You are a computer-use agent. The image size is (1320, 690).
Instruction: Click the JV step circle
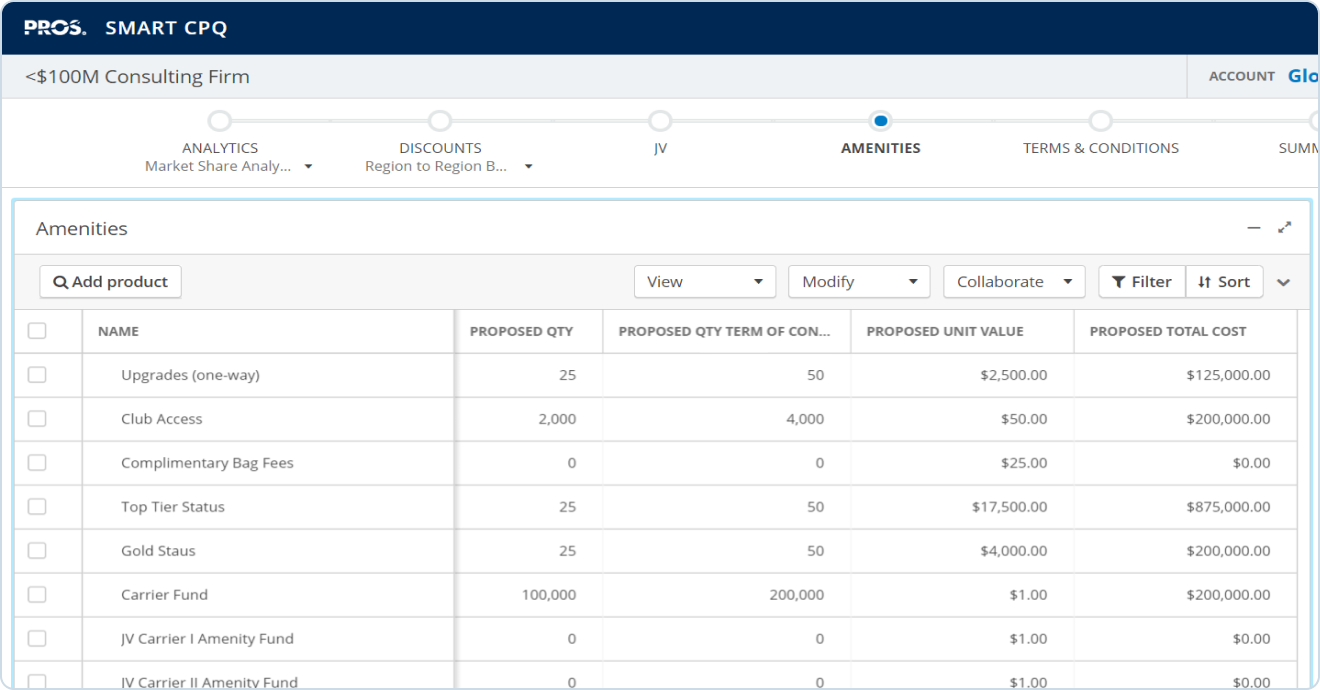tap(660, 121)
